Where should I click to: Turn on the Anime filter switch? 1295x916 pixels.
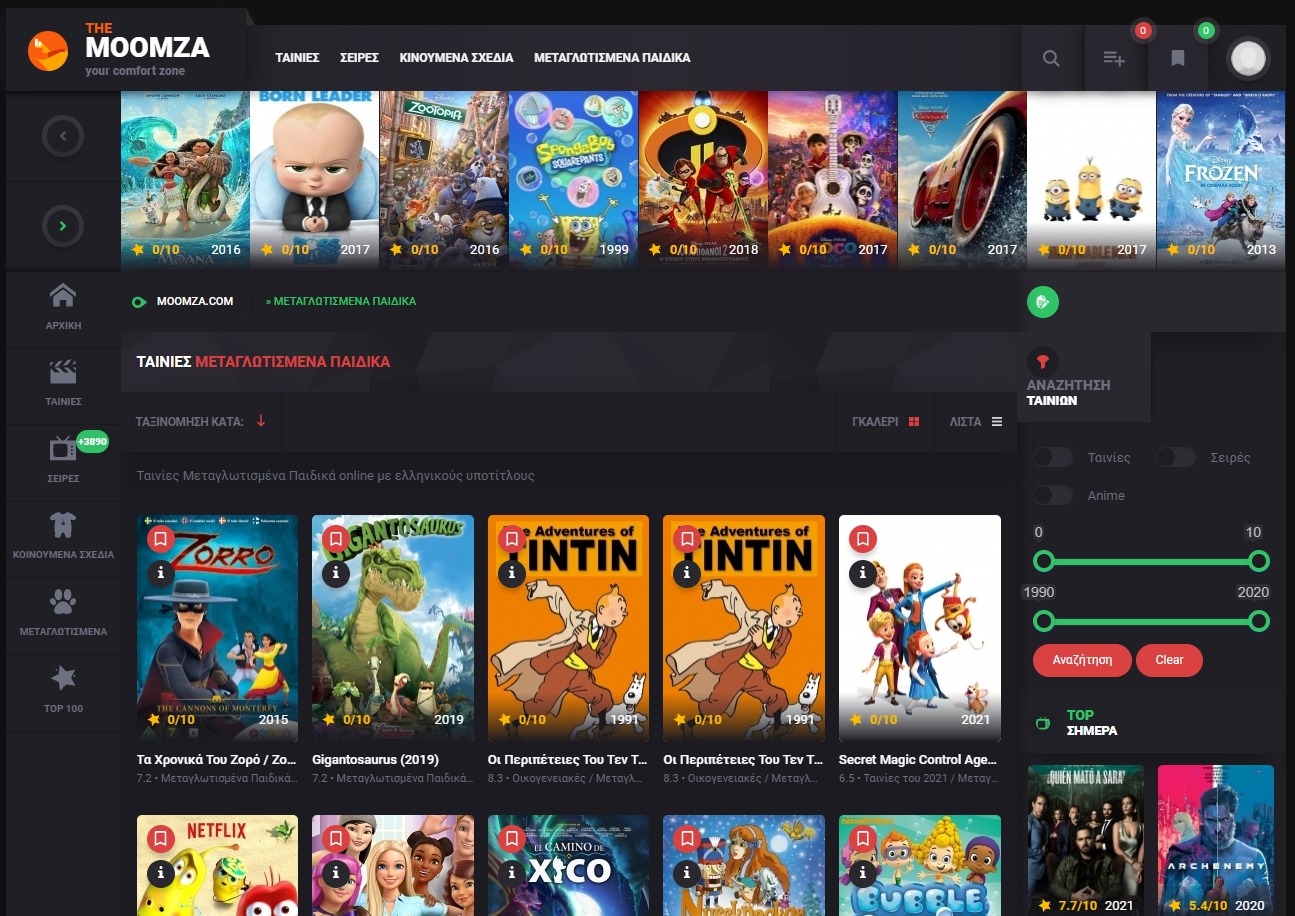(x=1053, y=495)
